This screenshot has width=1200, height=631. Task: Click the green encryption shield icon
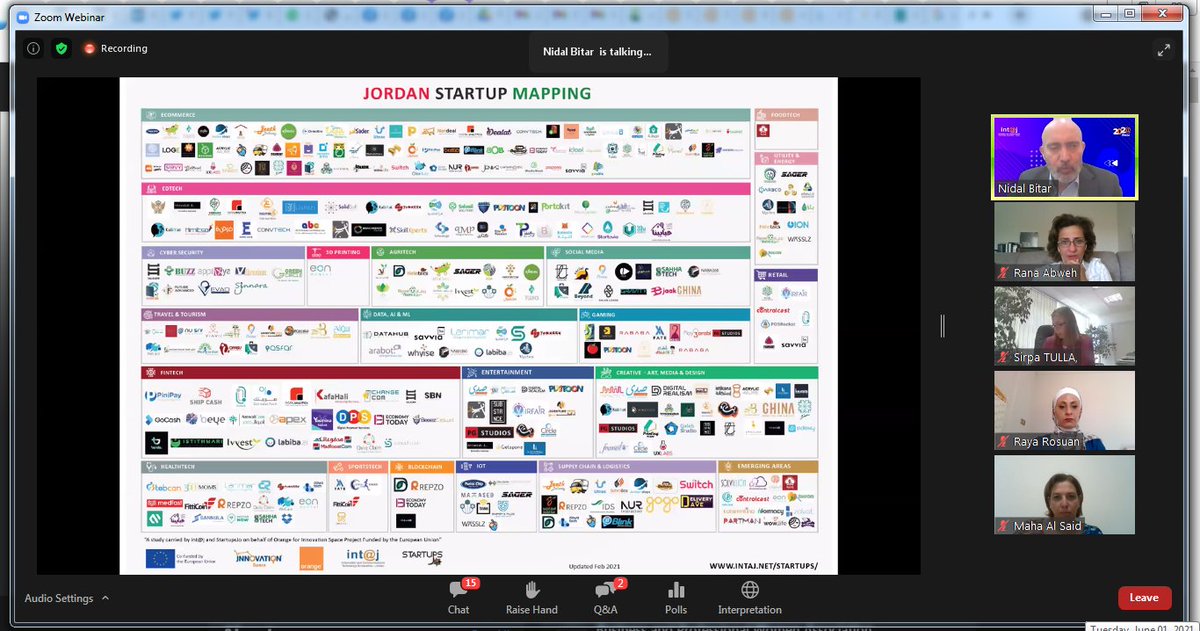point(61,48)
